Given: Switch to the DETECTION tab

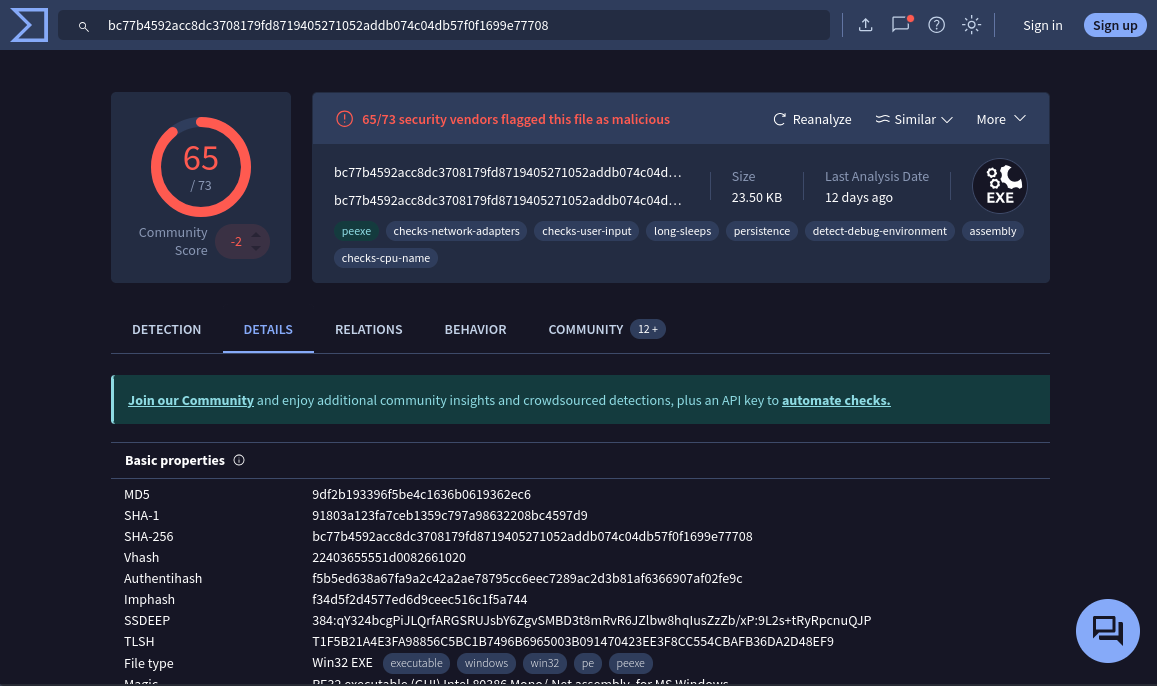Looking at the screenshot, I should pos(166,329).
